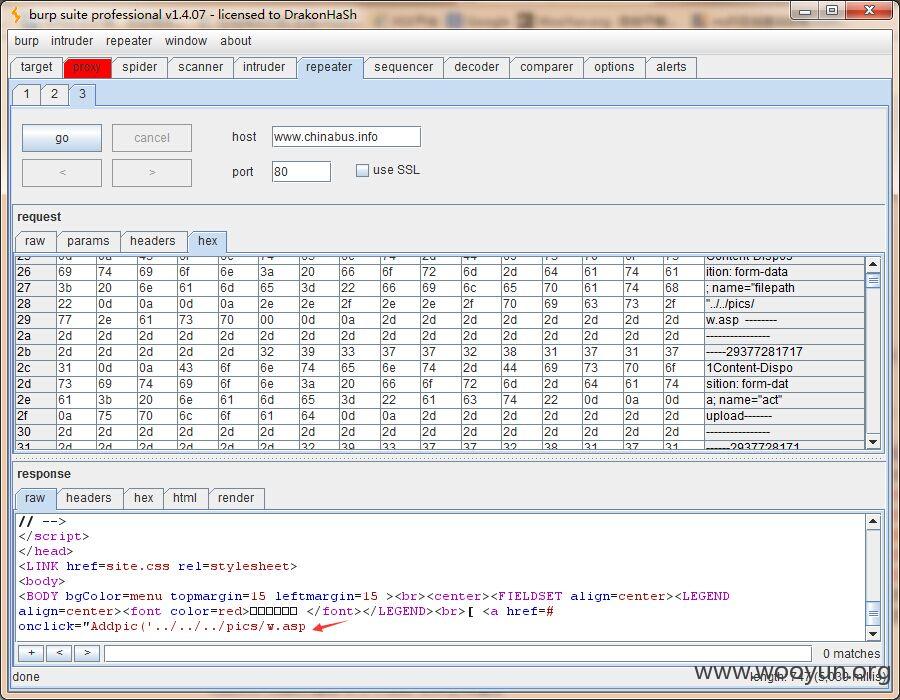Send the request with the go button

point(62,138)
